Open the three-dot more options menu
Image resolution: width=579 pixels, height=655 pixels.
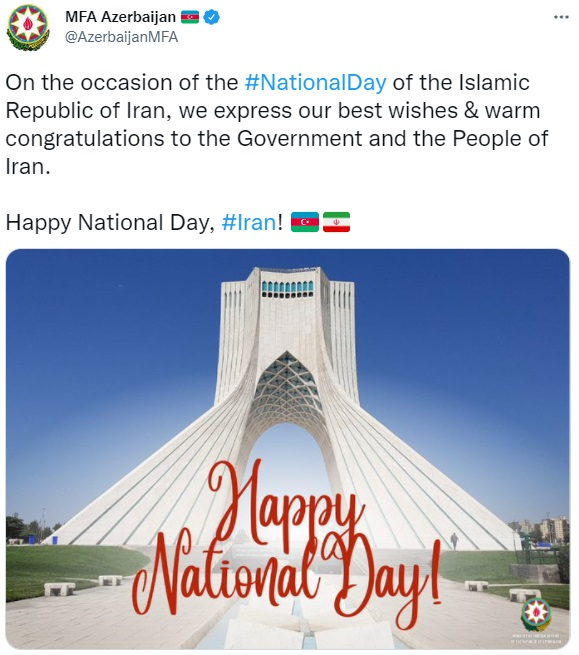[x=561, y=17]
